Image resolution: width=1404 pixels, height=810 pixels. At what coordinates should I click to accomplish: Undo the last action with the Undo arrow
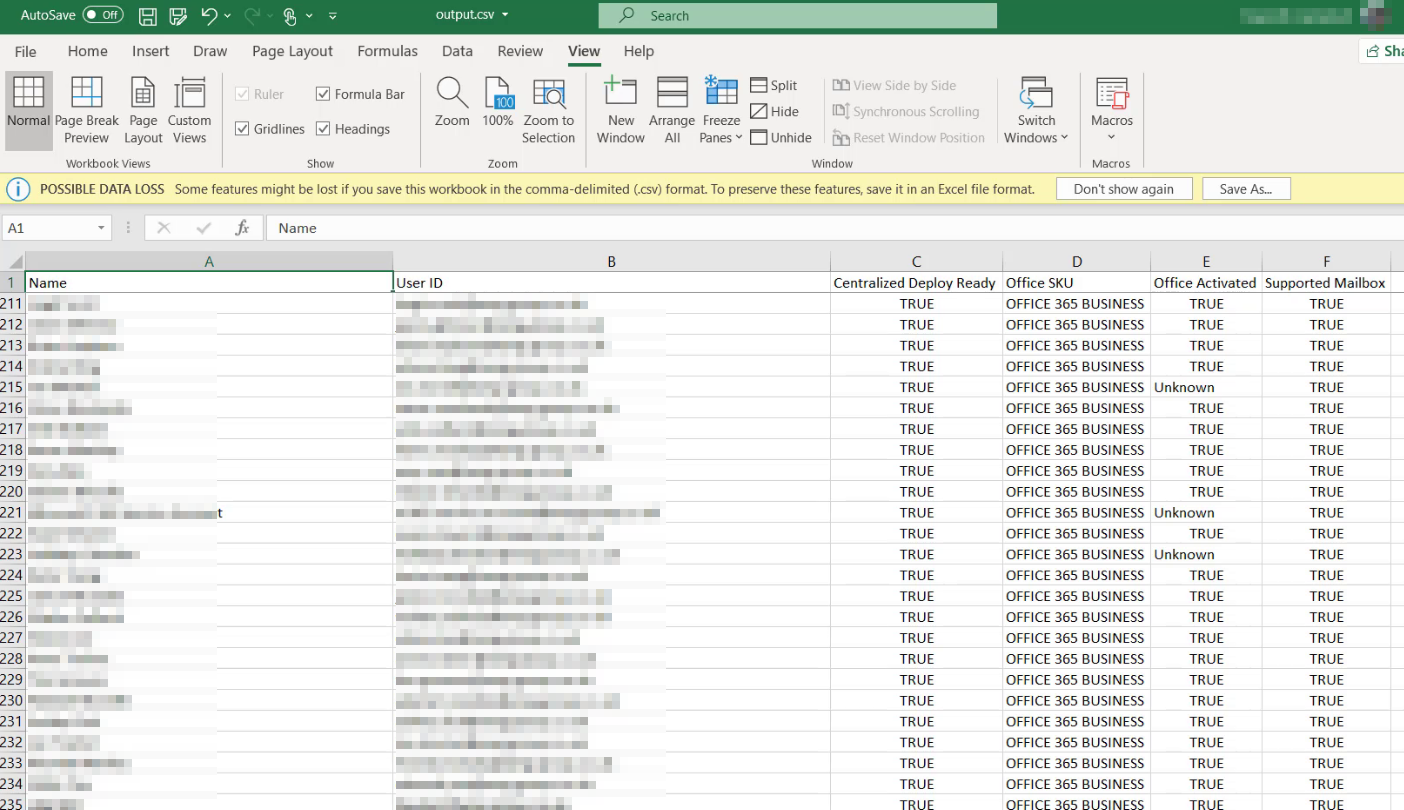209,16
